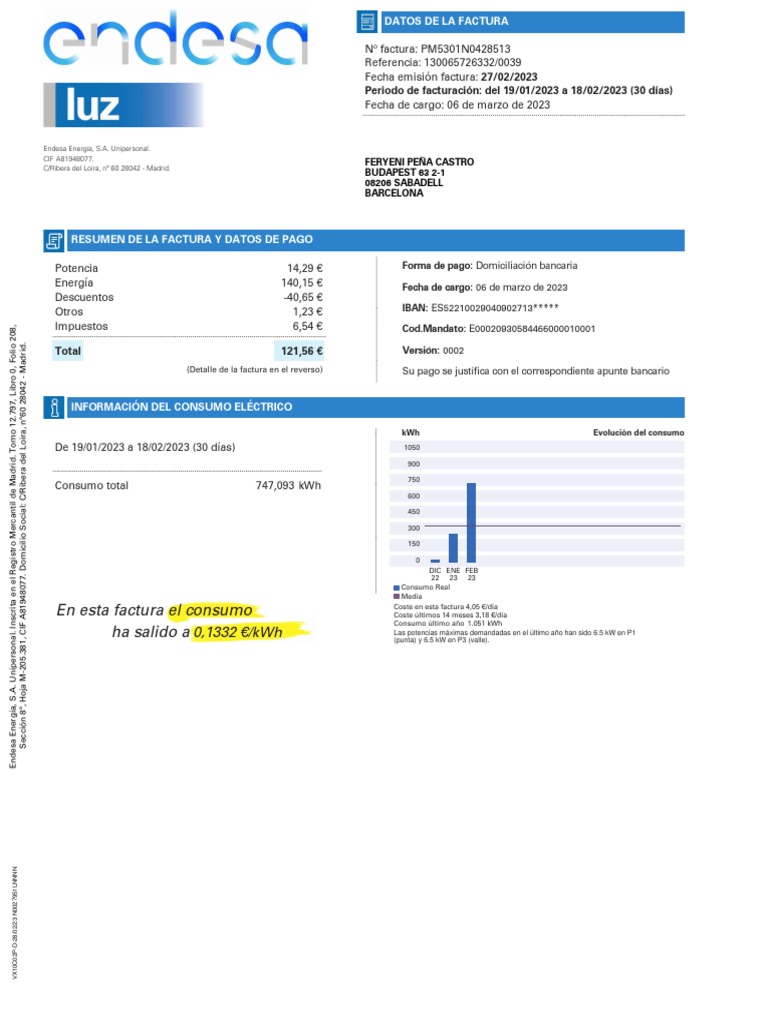Click address line BUDAPEST 63 2-1
Screen dimensions: 768x1024
(405, 172)
